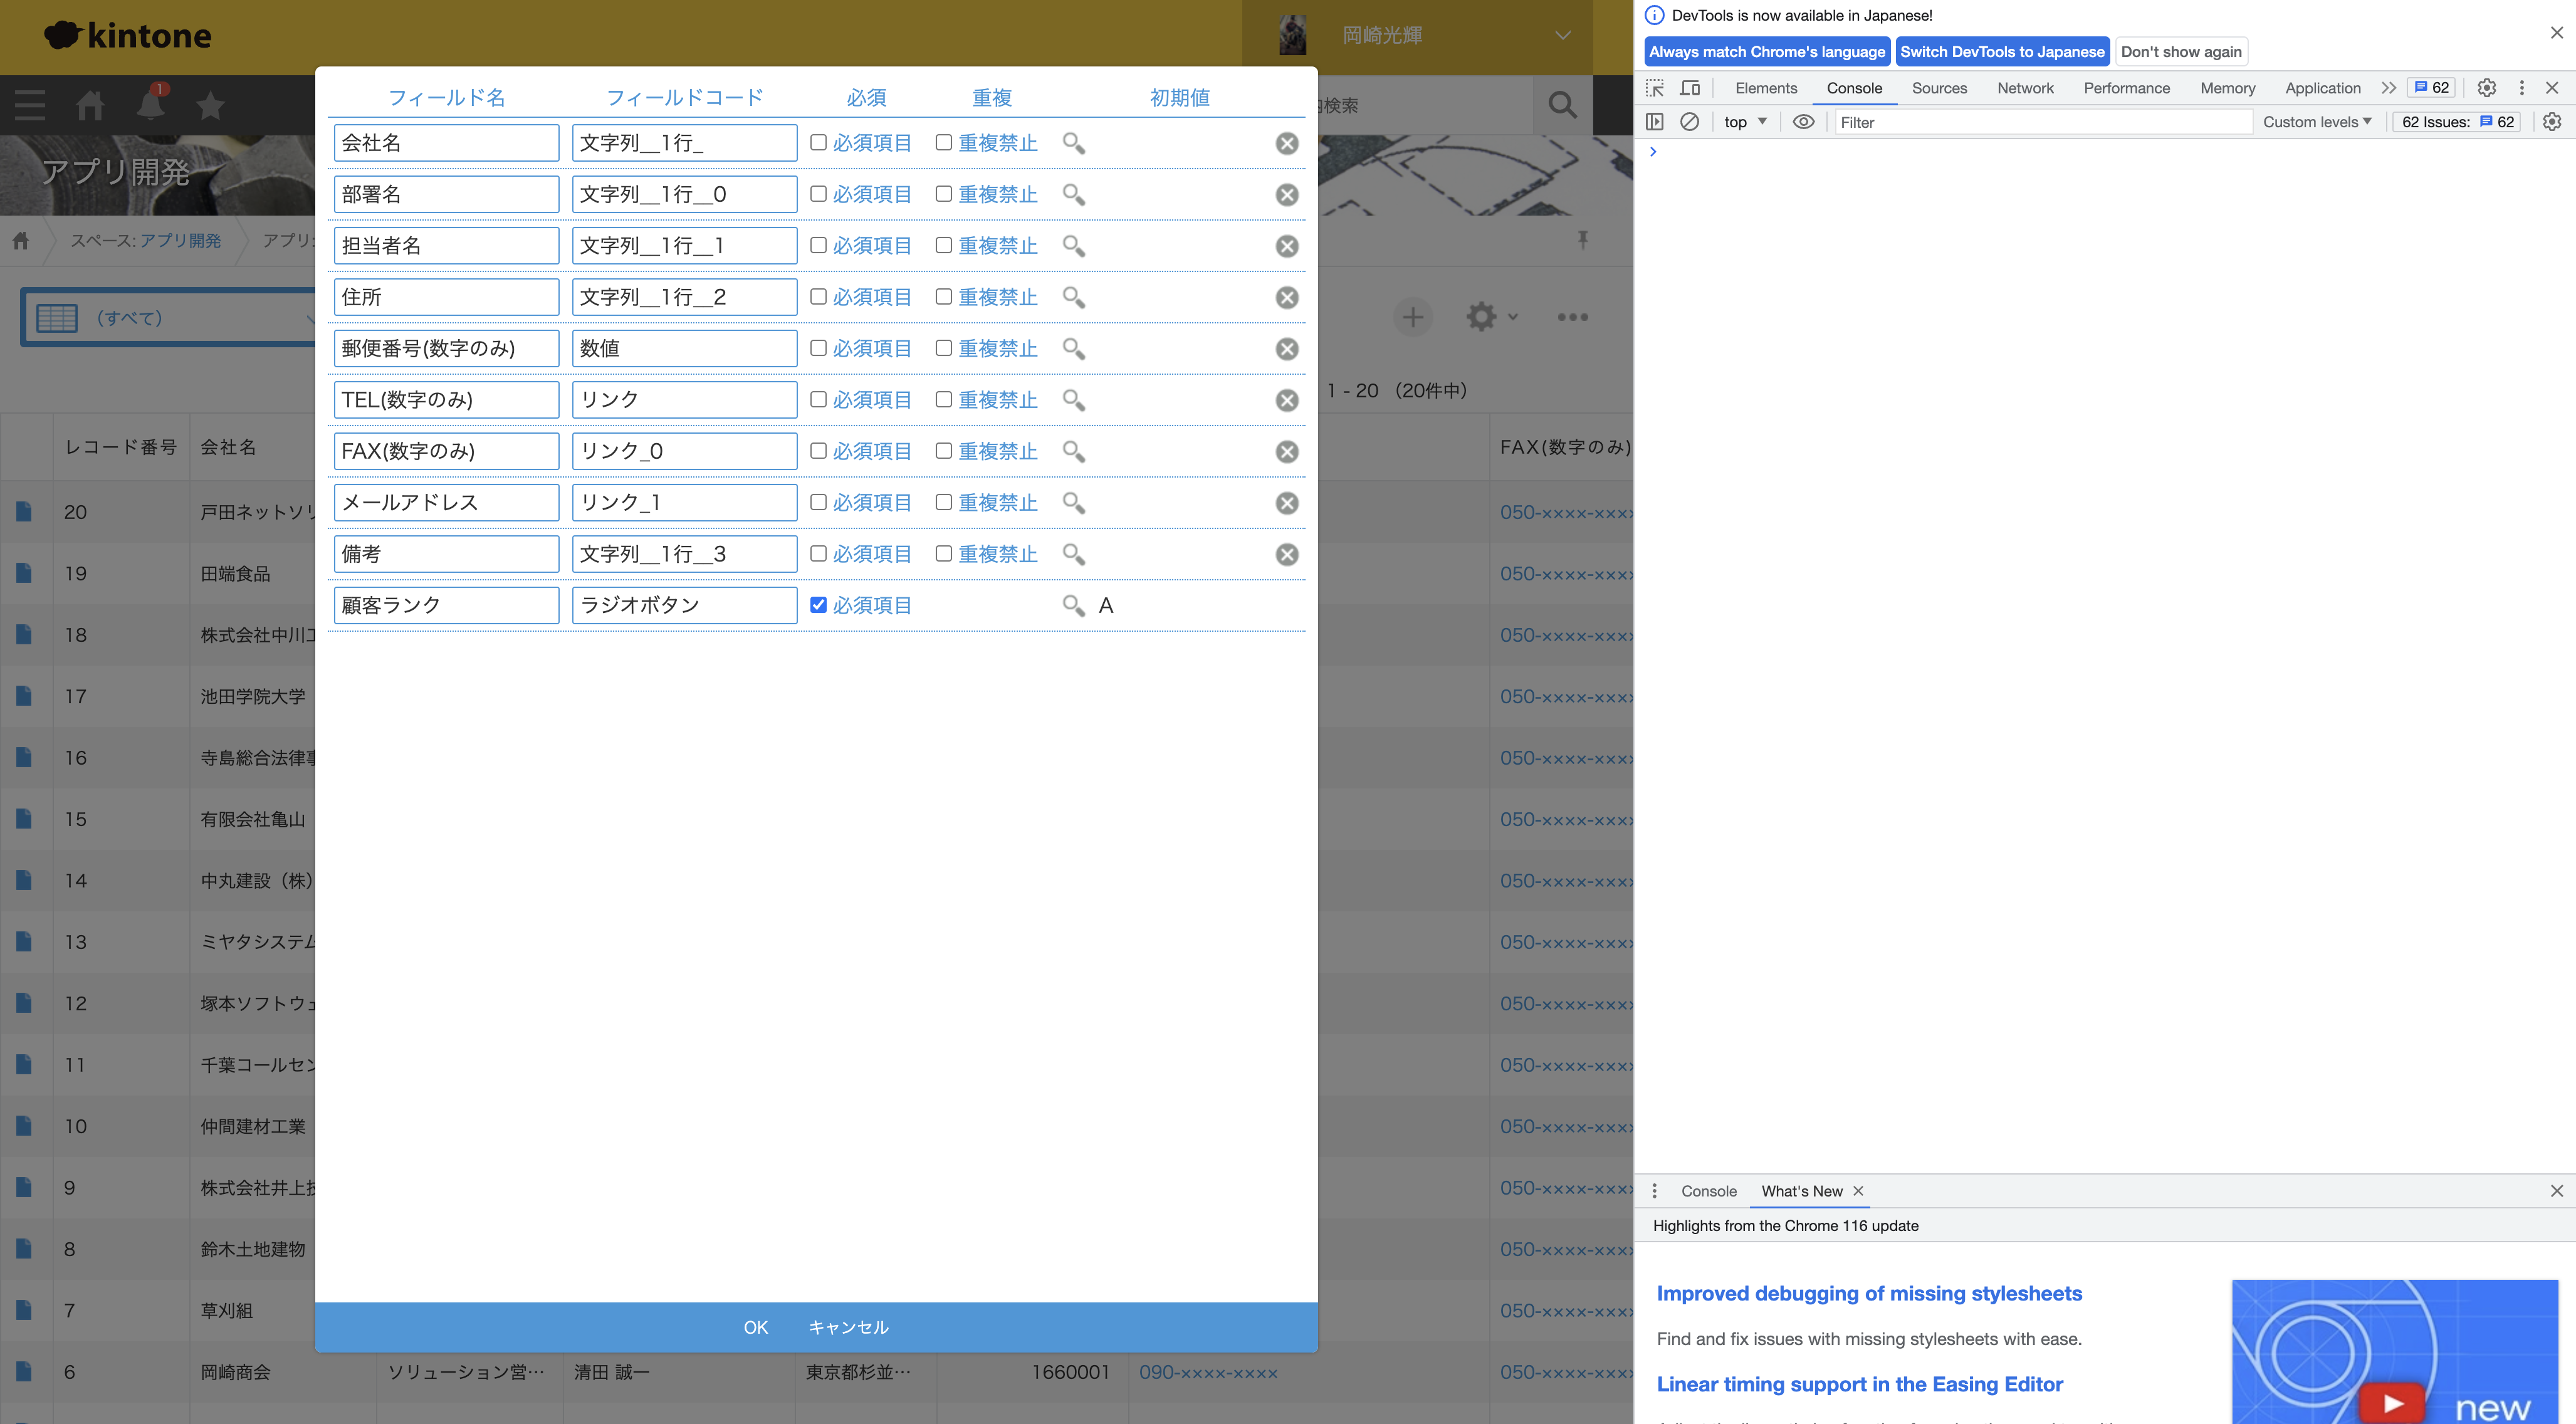
Task: Uncheck 必須項目 for the 顧客ランク field
Action: click(818, 605)
